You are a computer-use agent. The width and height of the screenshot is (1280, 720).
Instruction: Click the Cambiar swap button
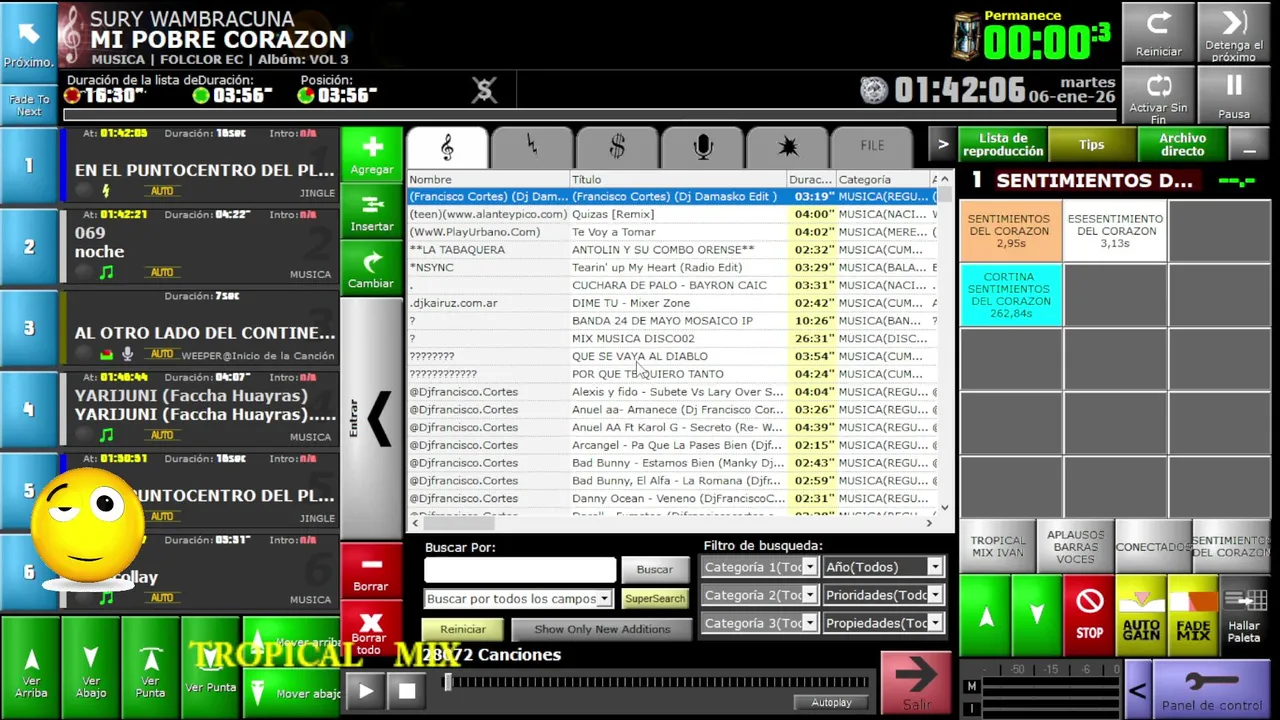click(371, 269)
